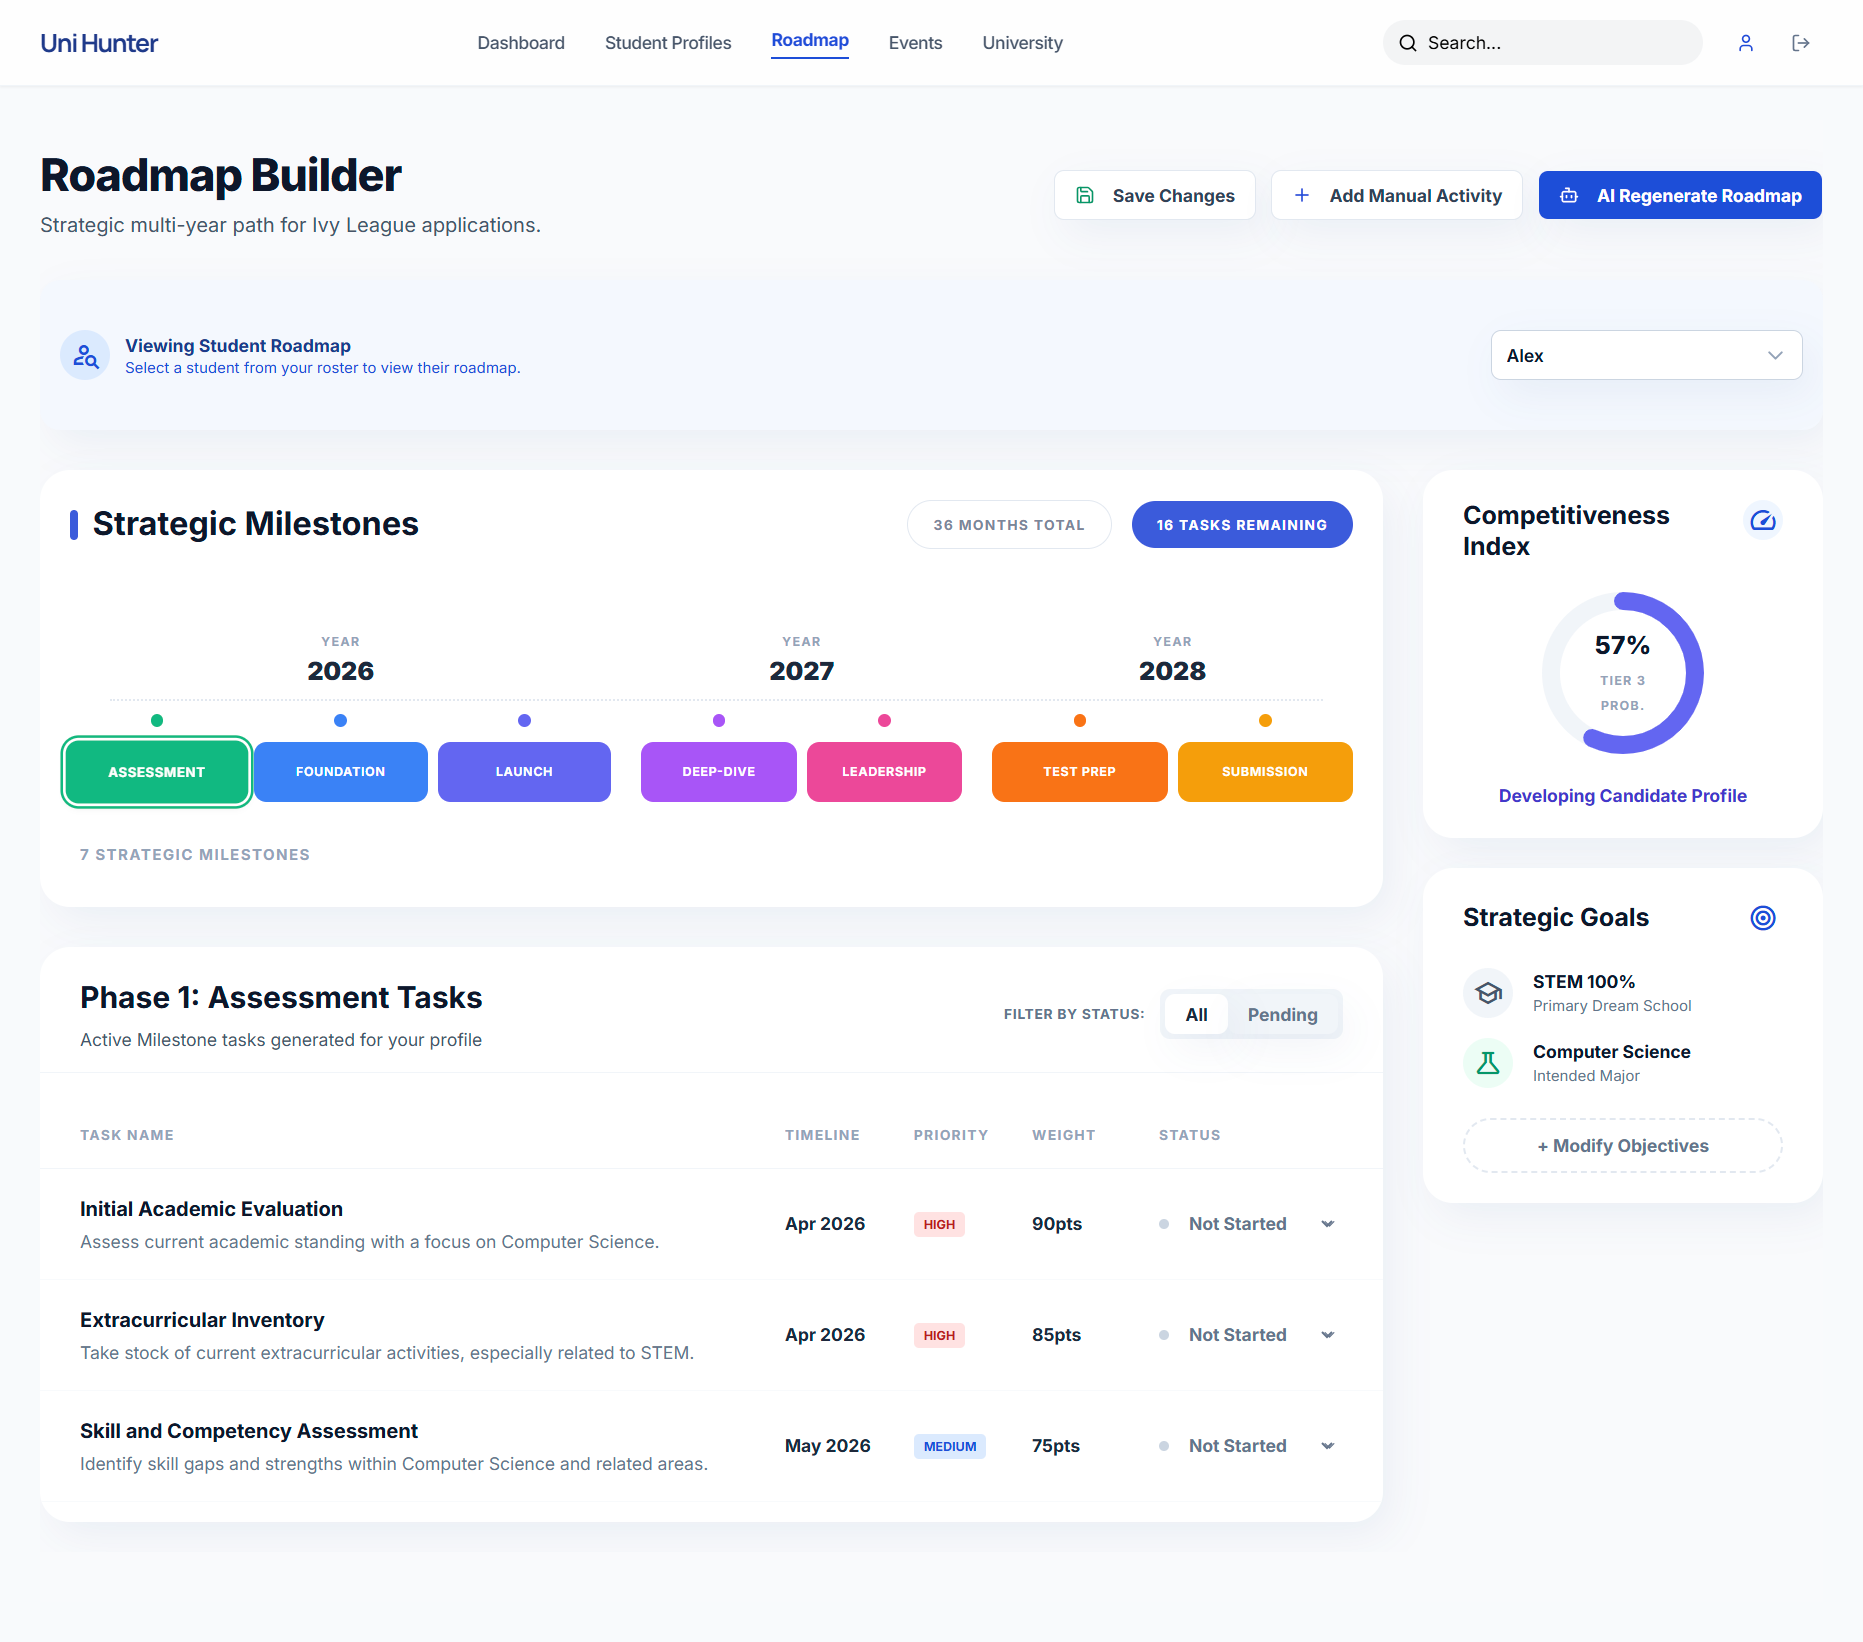Select the Roadmap tab

810,41
